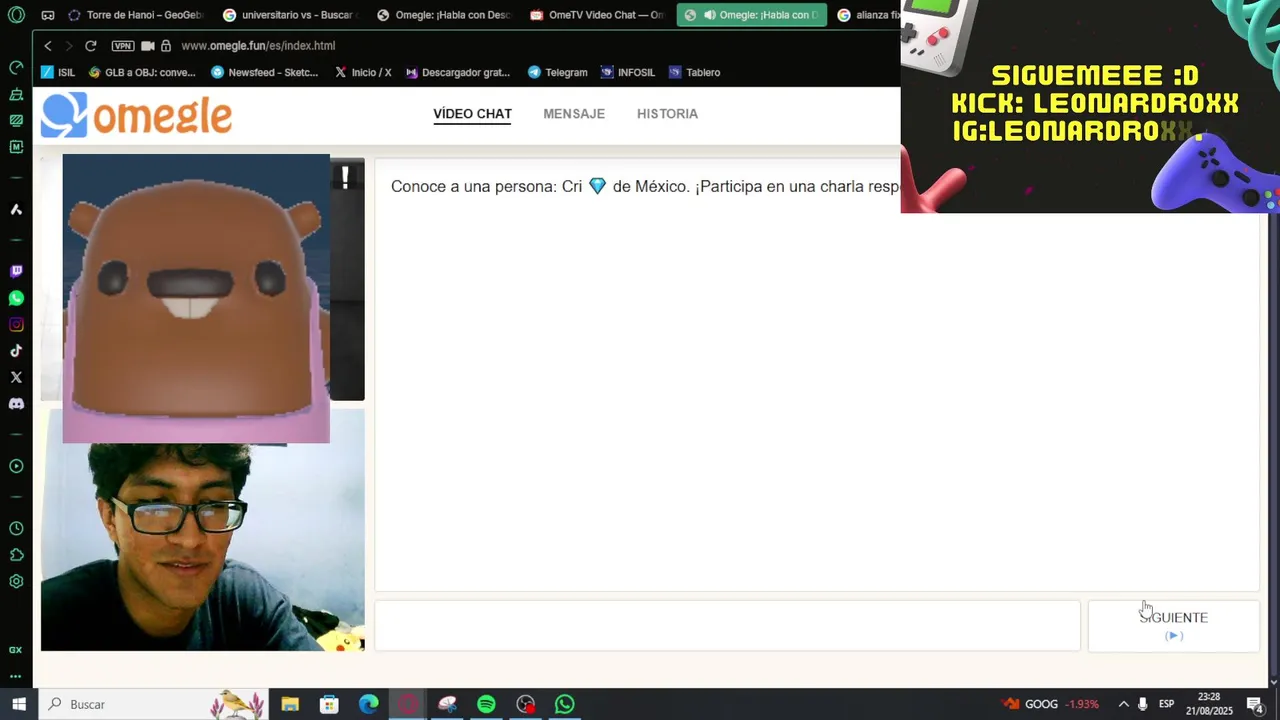Open Spotify from taskbar
This screenshot has width=1280, height=720.
(x=486, y=704)
